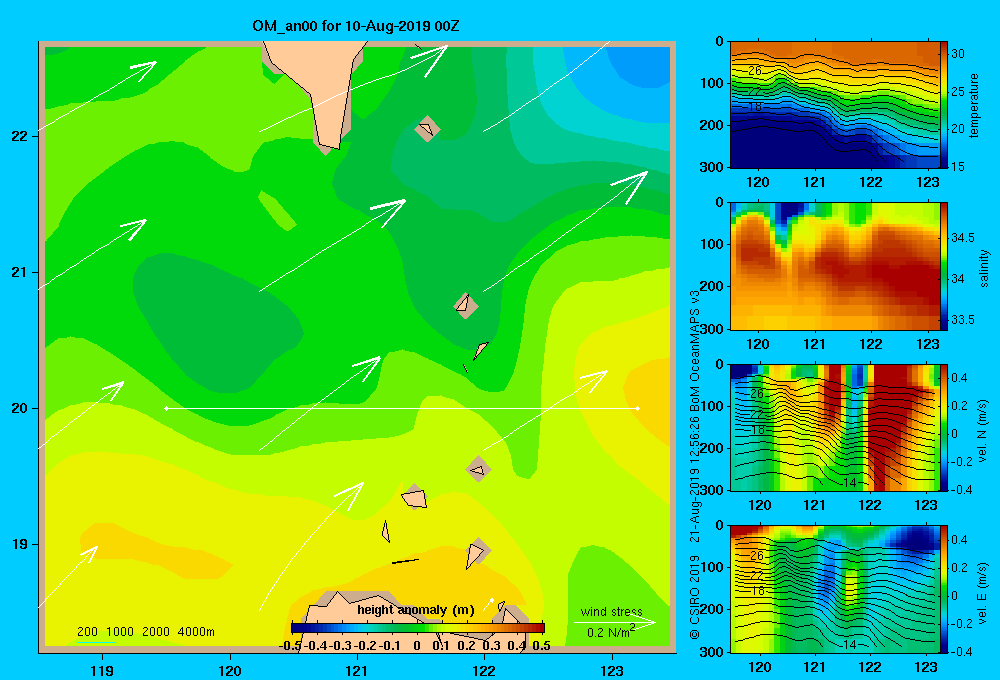Viewport: 1000px width, 680px height.
Task: Click the CSIRO BoM OceanMAPS credit text
Action: (x=695, y=464)
